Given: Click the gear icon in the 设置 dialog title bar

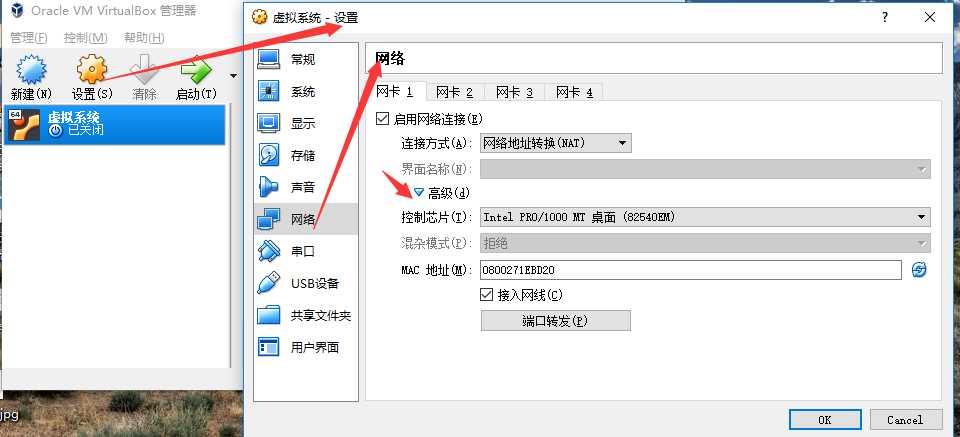Looking at the screenshot, I should coord(260,17).
